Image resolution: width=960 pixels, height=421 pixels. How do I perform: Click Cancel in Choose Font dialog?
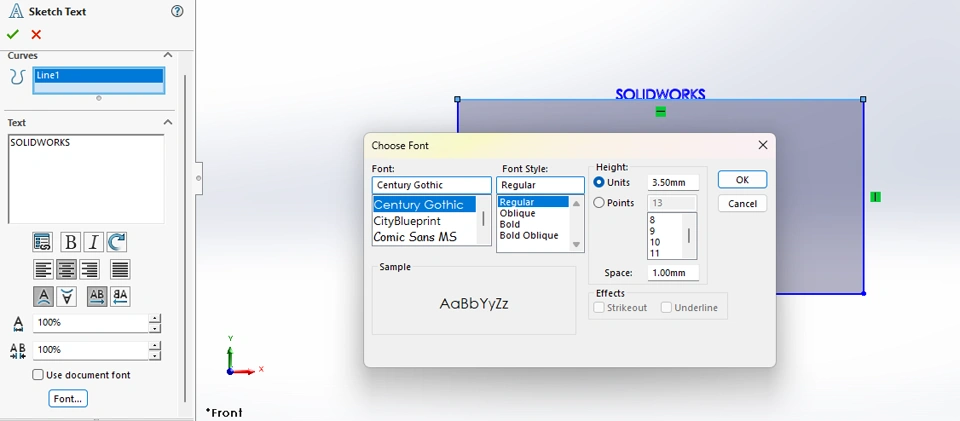[x=742, y=204]
